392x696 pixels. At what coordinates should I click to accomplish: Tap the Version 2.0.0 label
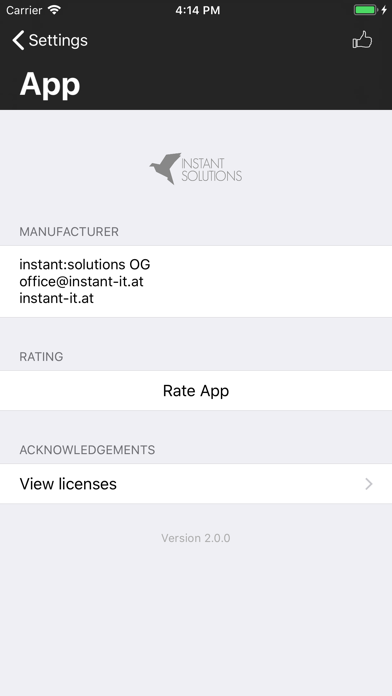(196, 538)
